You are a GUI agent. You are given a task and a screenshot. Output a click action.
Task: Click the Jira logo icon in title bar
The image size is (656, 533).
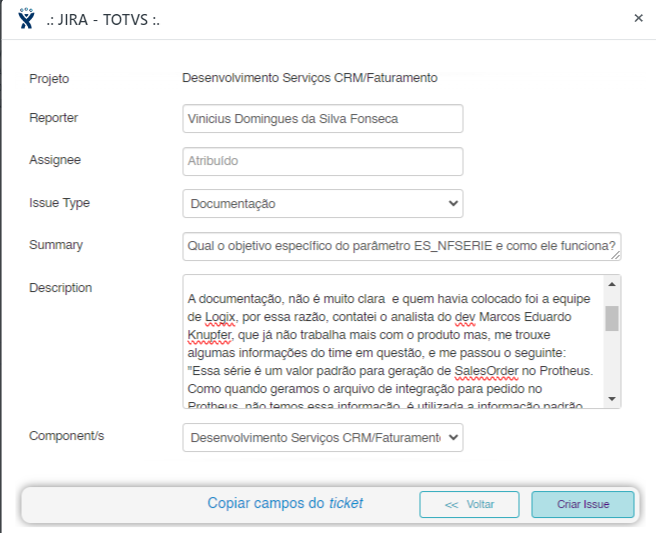tap(26, 18)
